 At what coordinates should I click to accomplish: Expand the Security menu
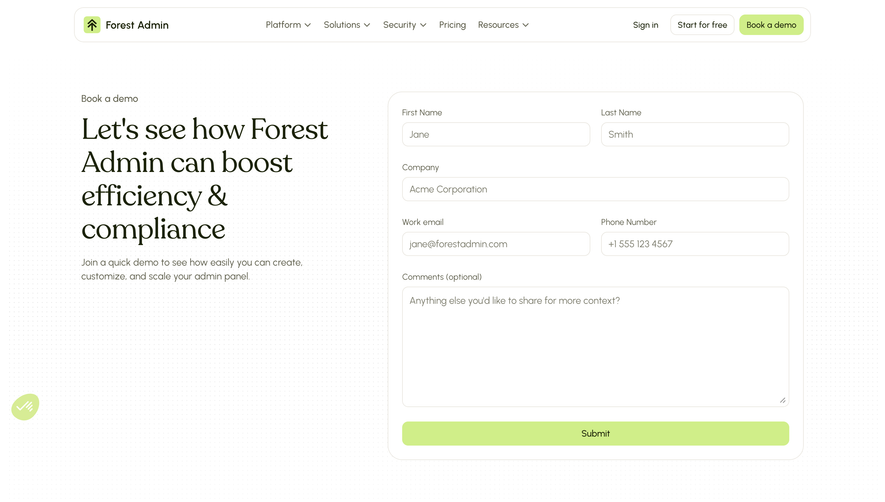point(404,25)
